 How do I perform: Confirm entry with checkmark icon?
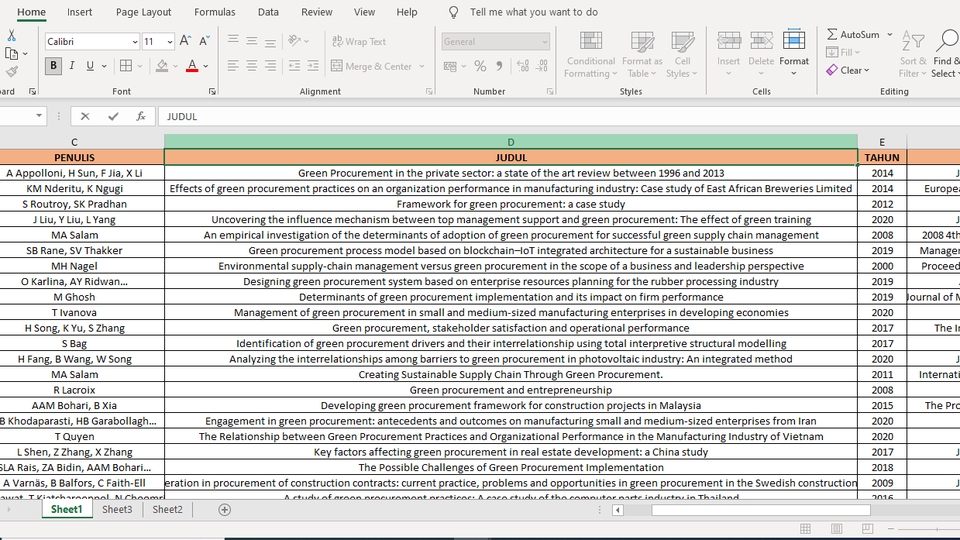pyautogui.click(x=113, y=116)
